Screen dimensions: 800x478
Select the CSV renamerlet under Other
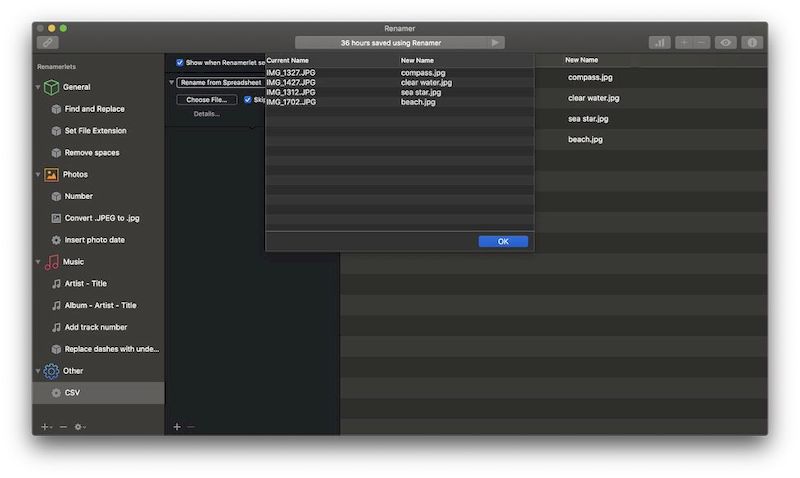pos(98,393)
